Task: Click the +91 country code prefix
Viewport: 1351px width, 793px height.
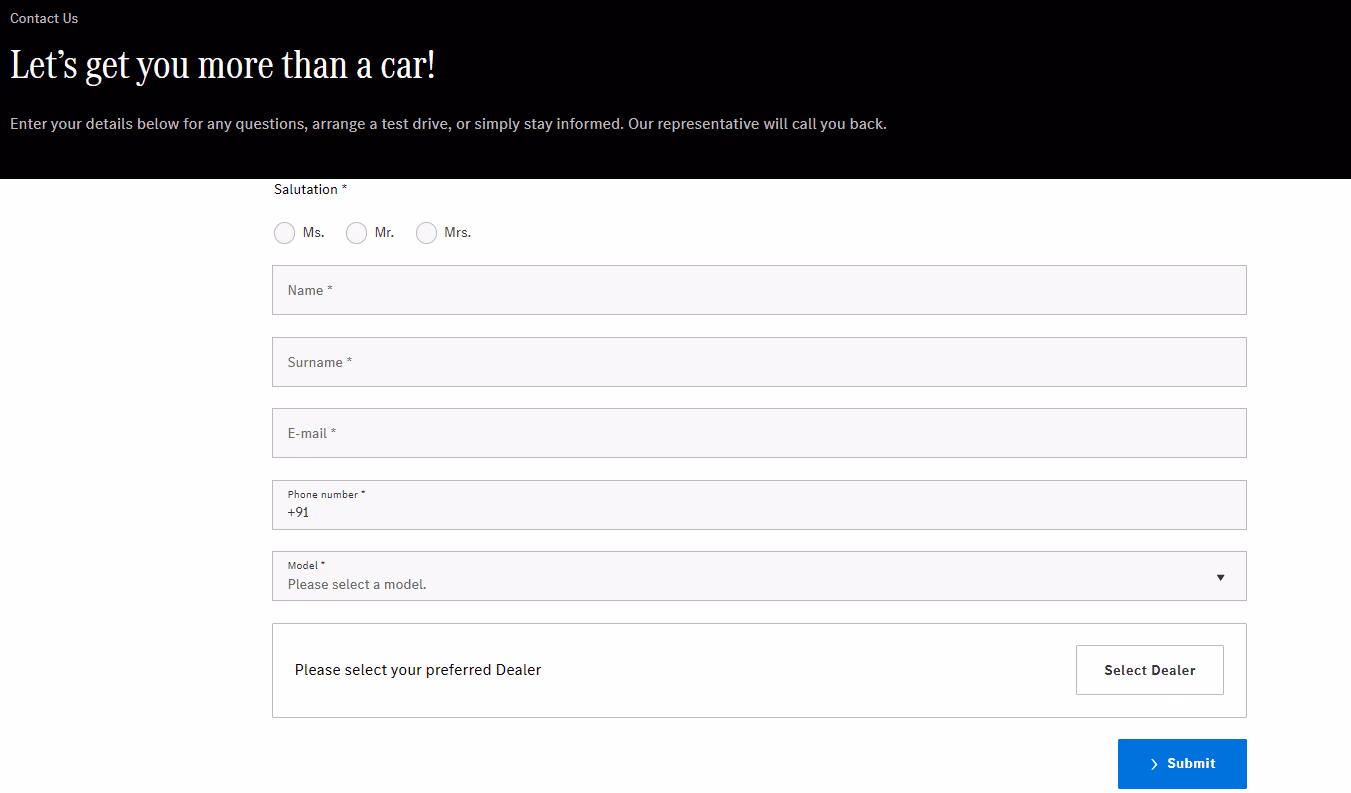Action: coord(298,512)
